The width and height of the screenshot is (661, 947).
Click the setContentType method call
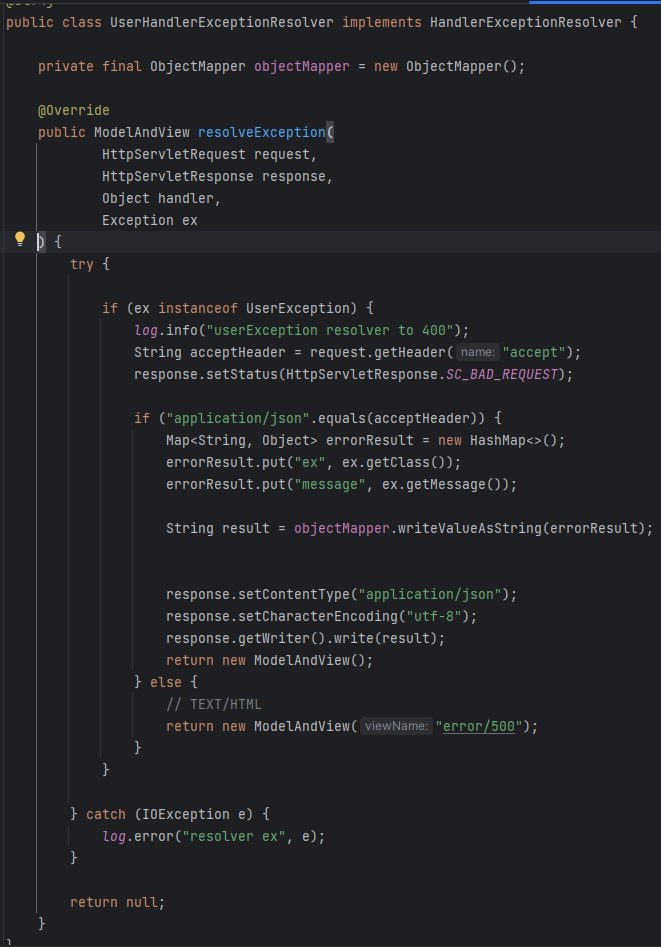(294, 594)
